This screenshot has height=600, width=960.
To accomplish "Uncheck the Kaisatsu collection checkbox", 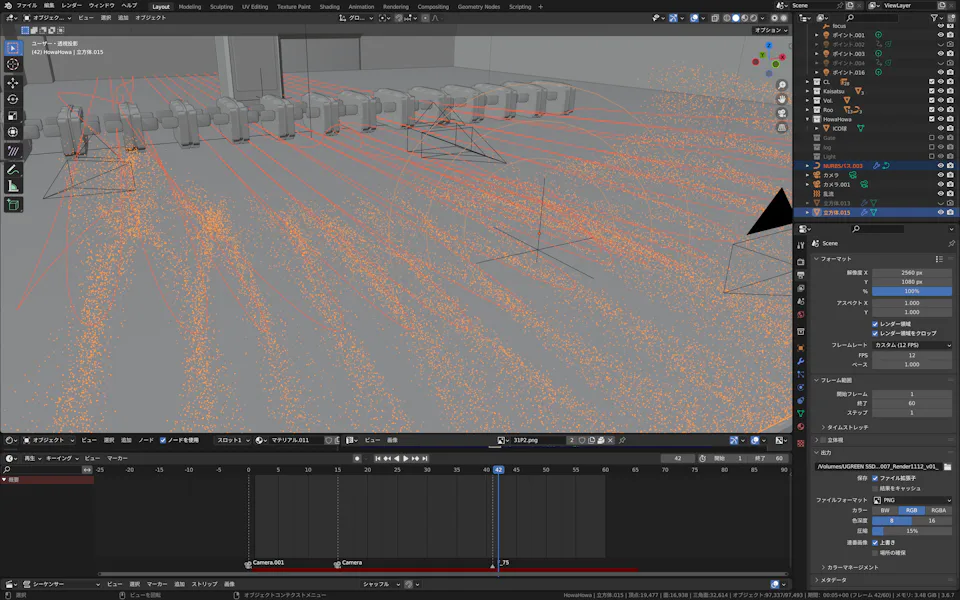I will tap(931, 91).
